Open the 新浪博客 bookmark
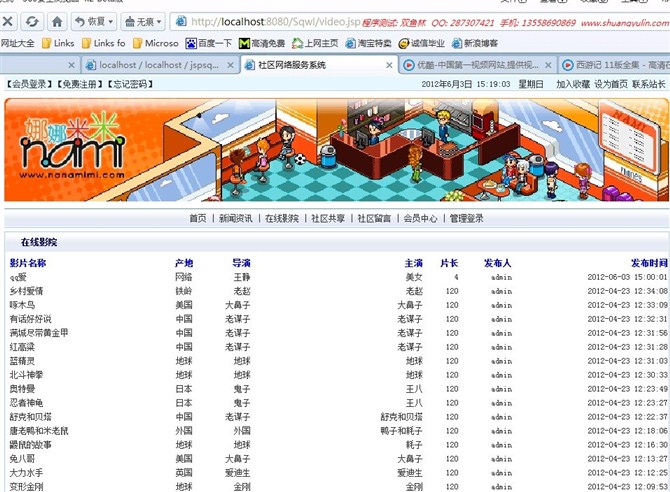 pos(475,43)
